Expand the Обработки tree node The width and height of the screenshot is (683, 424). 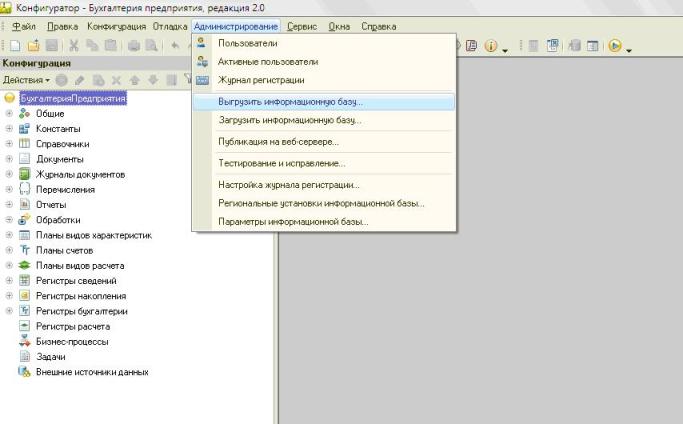click(9, 220)
